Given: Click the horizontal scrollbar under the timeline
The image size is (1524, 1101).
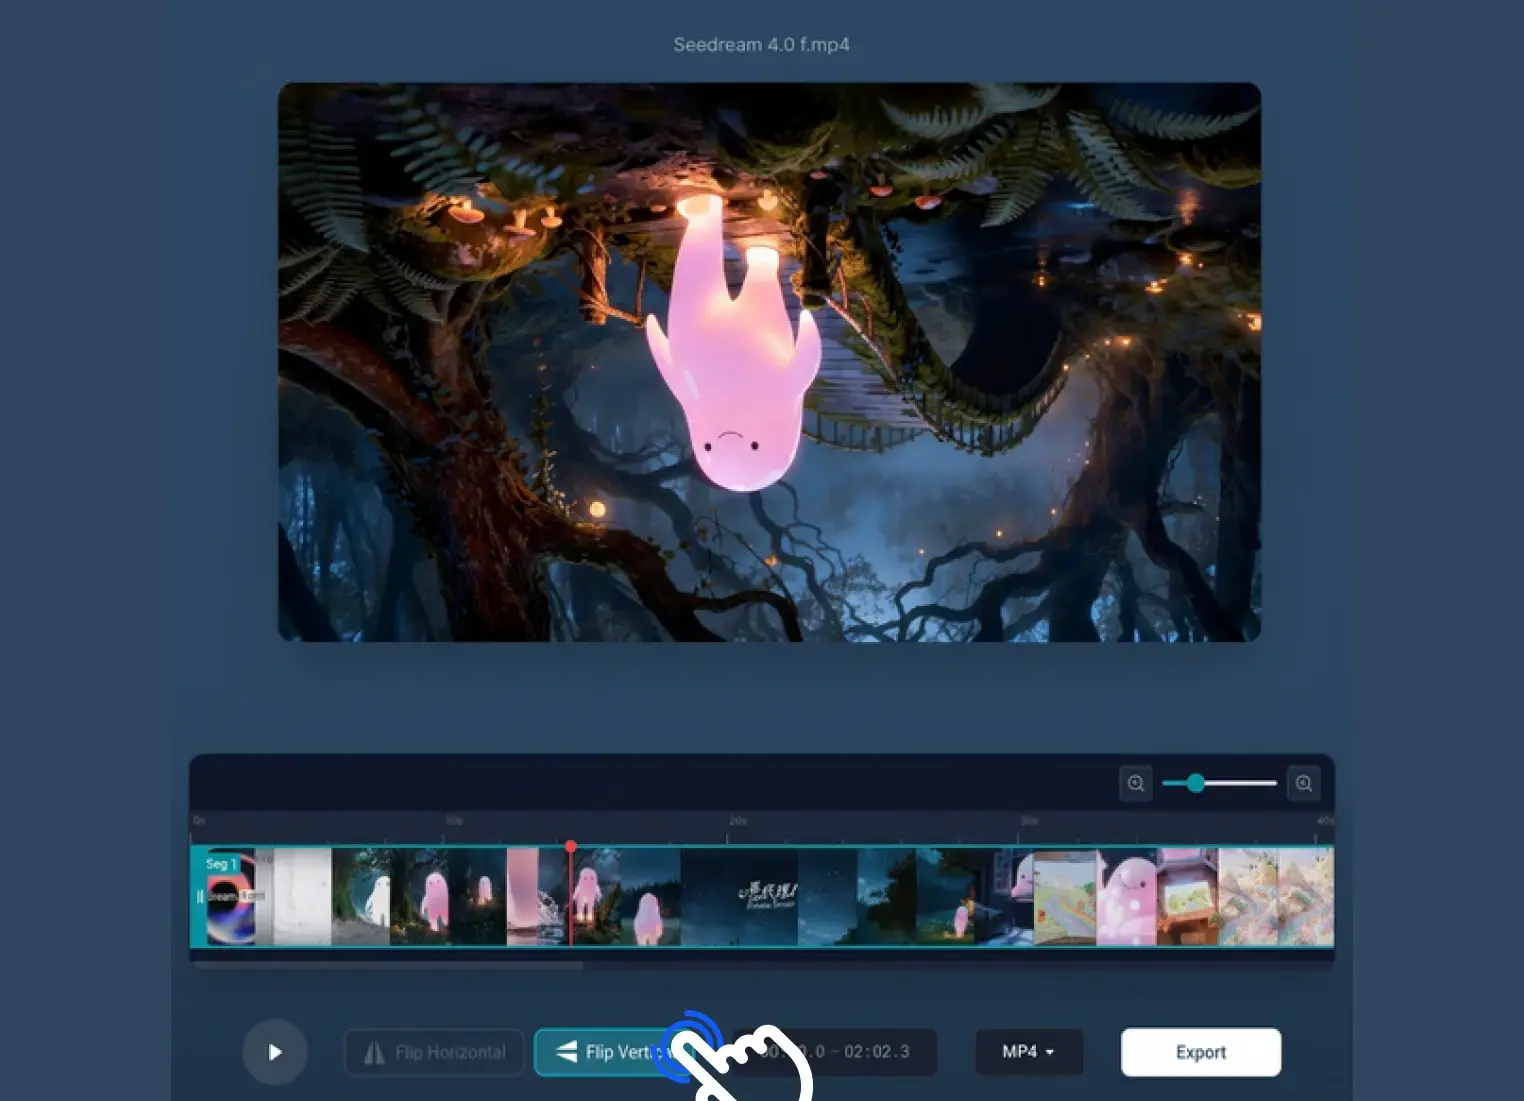Looking at the screenshot, I should click(x=388, y=966).
